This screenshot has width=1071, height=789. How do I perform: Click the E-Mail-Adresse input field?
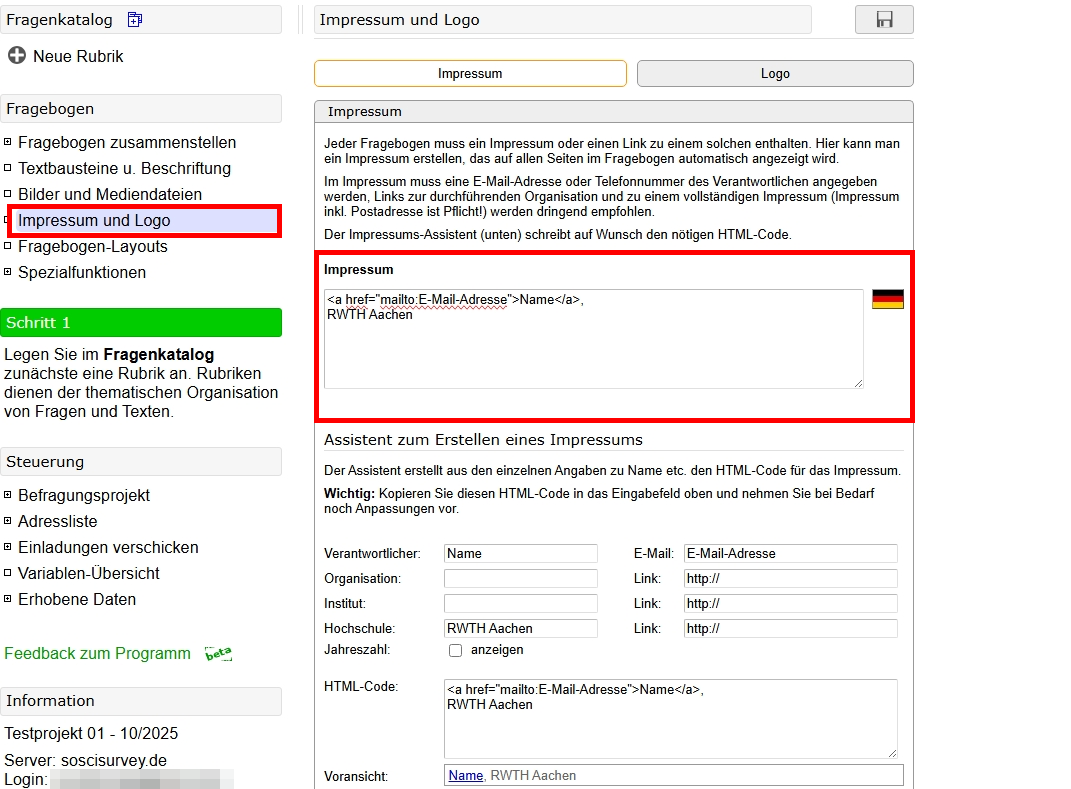790,553
